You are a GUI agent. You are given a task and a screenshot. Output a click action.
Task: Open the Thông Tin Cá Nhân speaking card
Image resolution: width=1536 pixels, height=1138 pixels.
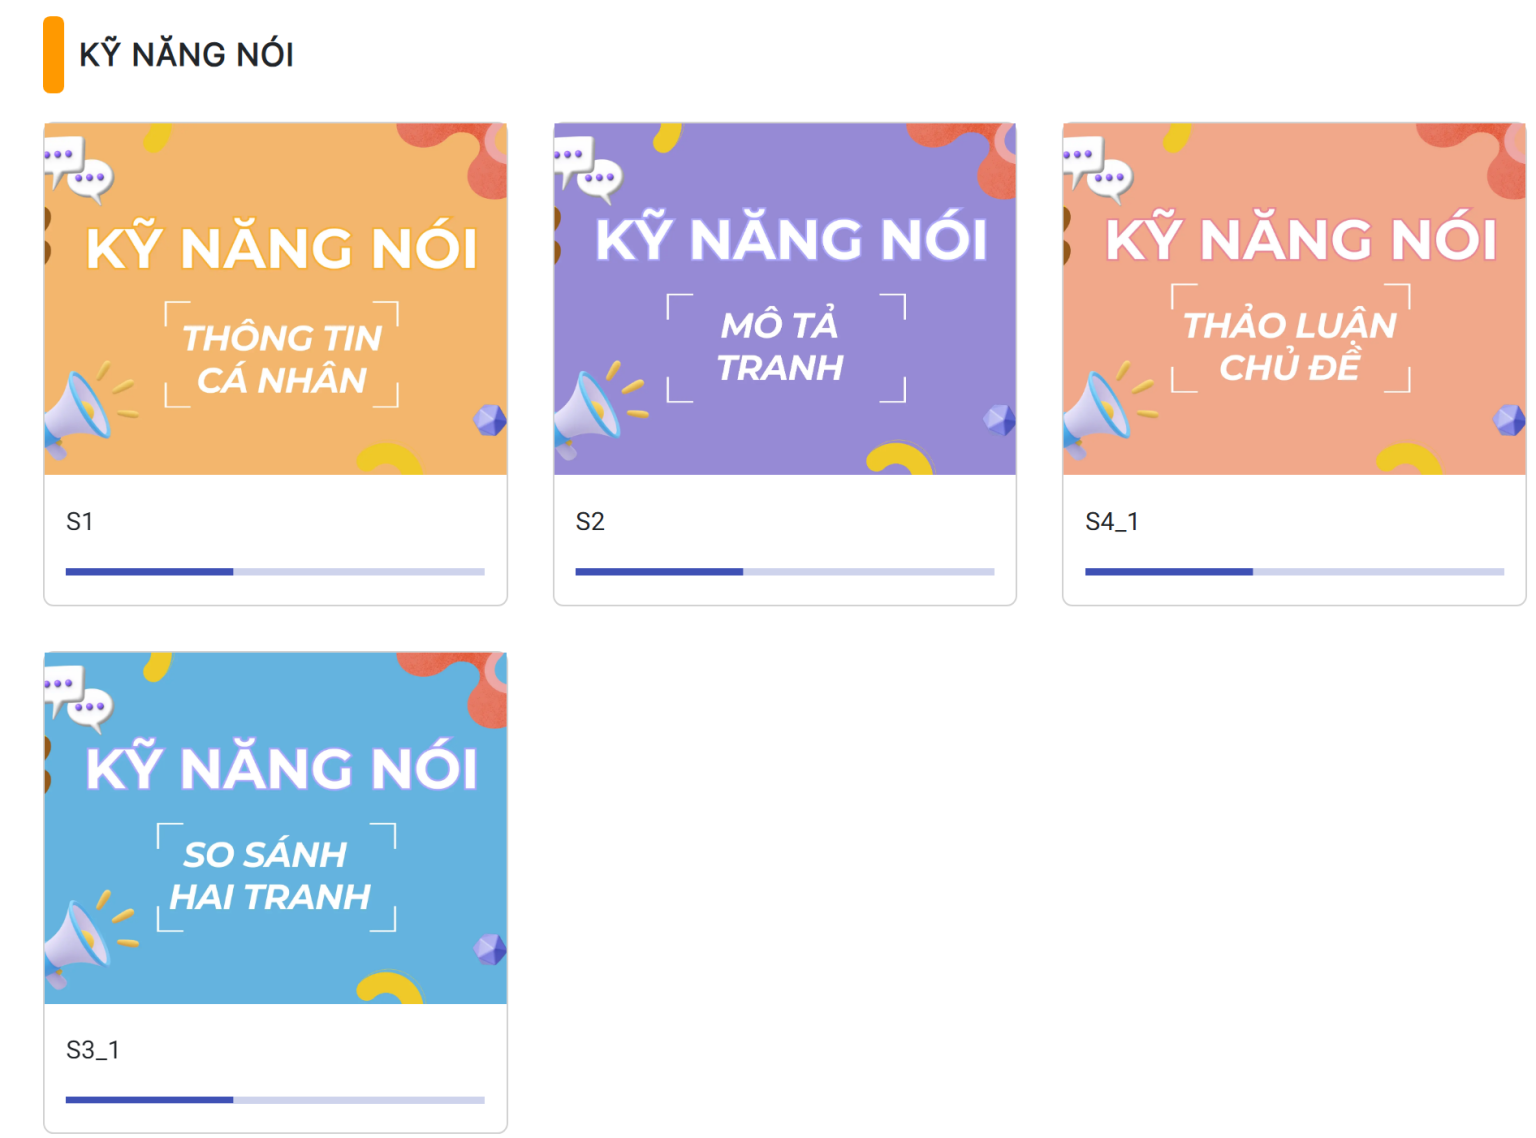[x=275, y=299]
